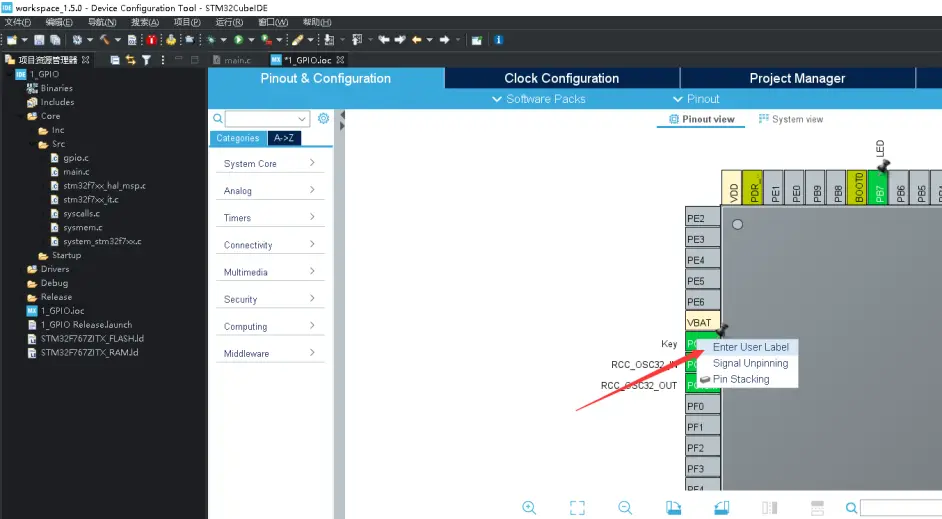Click the zoom in magnifier below pinout

point(529,508)
